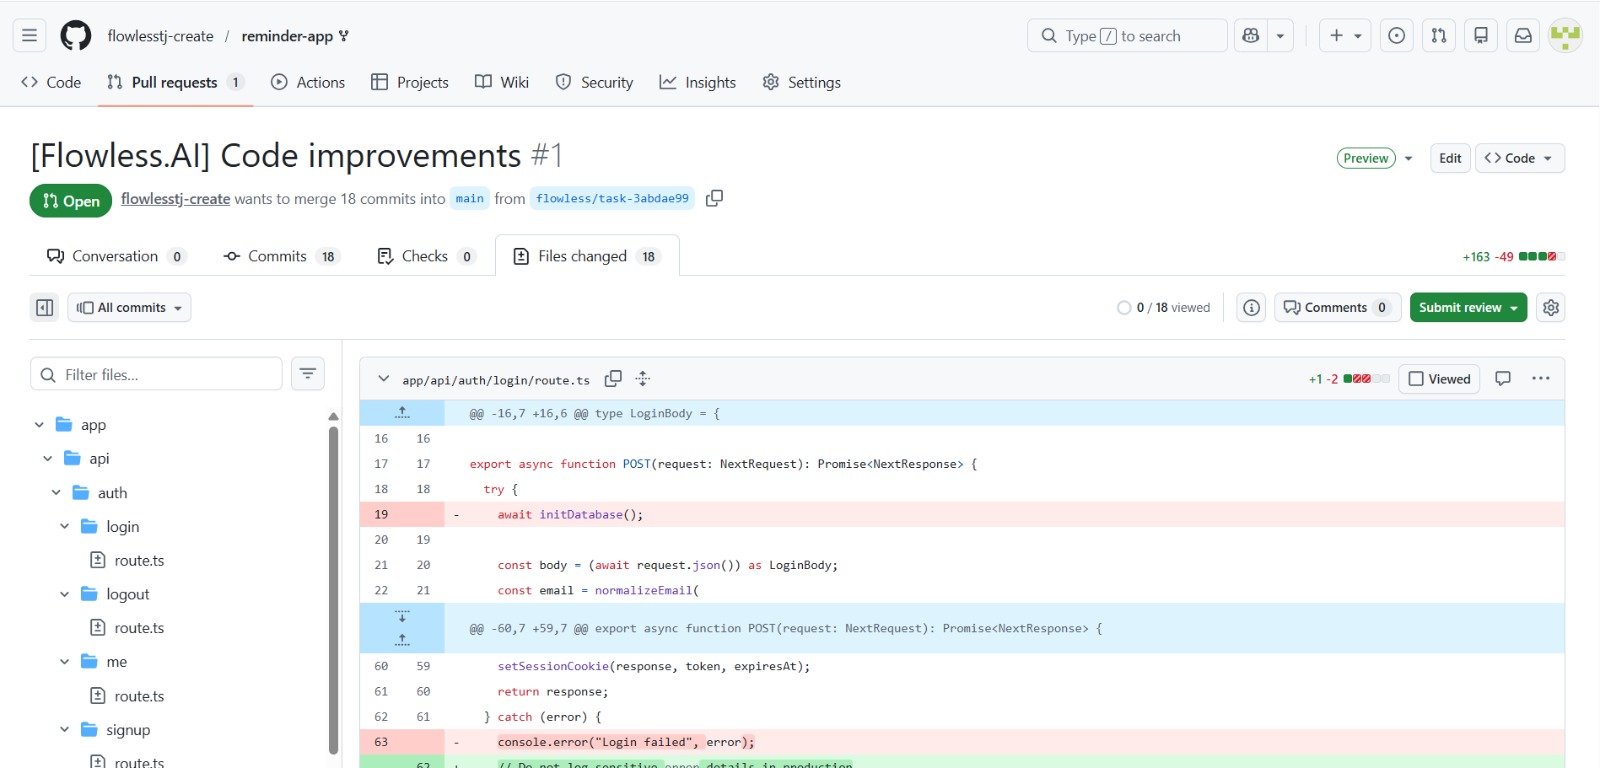Open user profile avatar menu
The width and height of the screenshot is (1600, 768).
(1565, 36)
